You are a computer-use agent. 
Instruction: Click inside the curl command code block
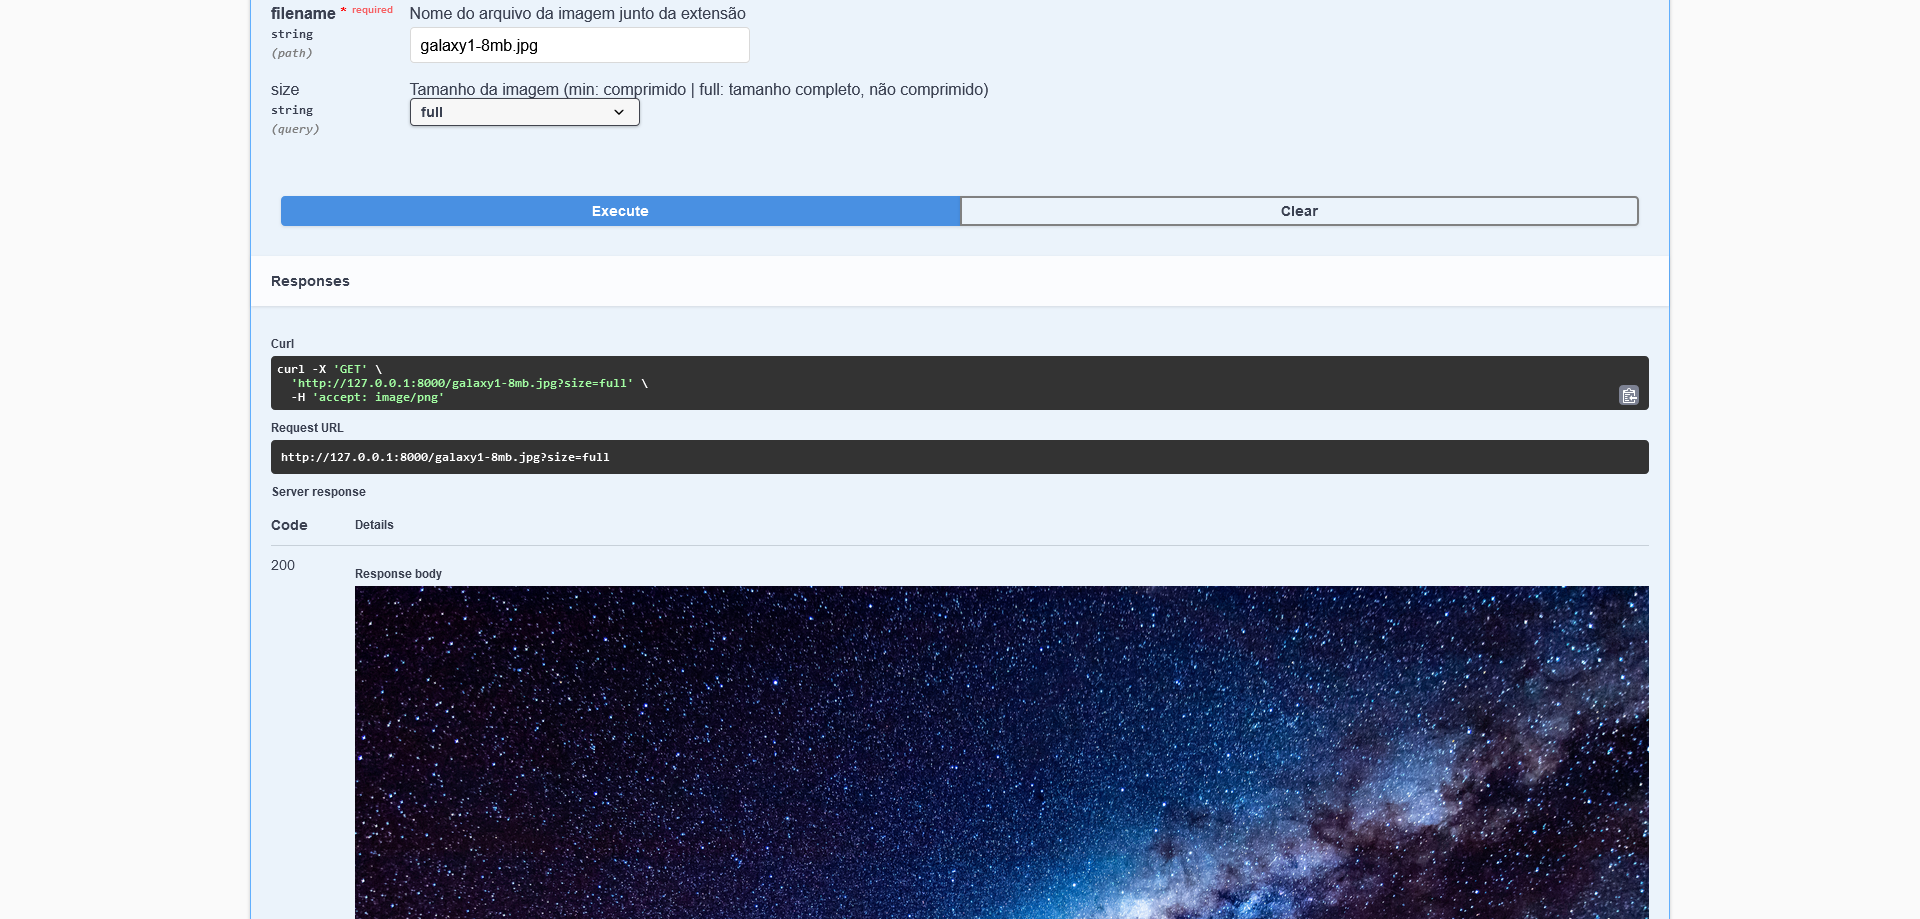click(x=900, y=383)
